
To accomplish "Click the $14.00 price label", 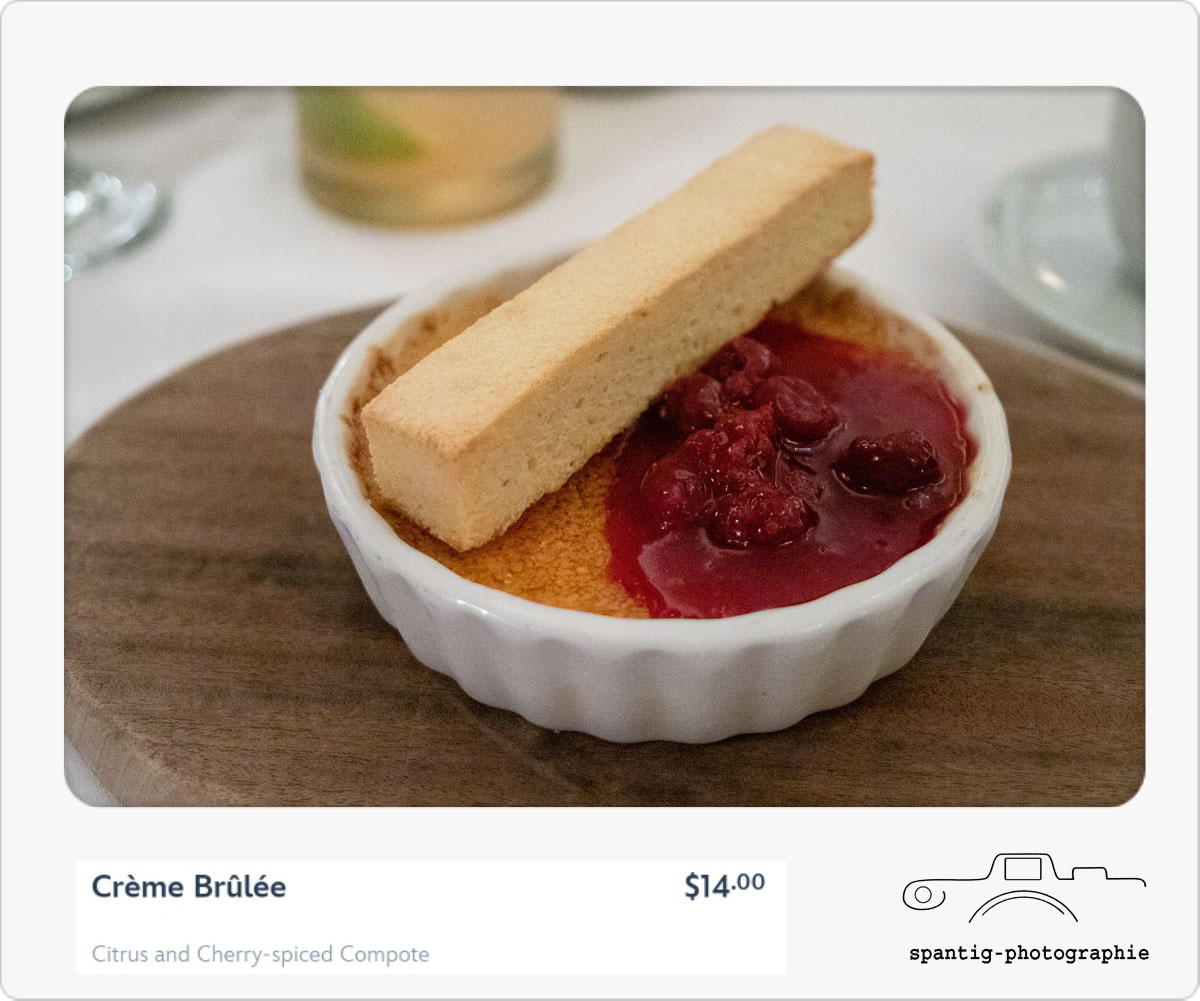I will (x=724, y=885).
